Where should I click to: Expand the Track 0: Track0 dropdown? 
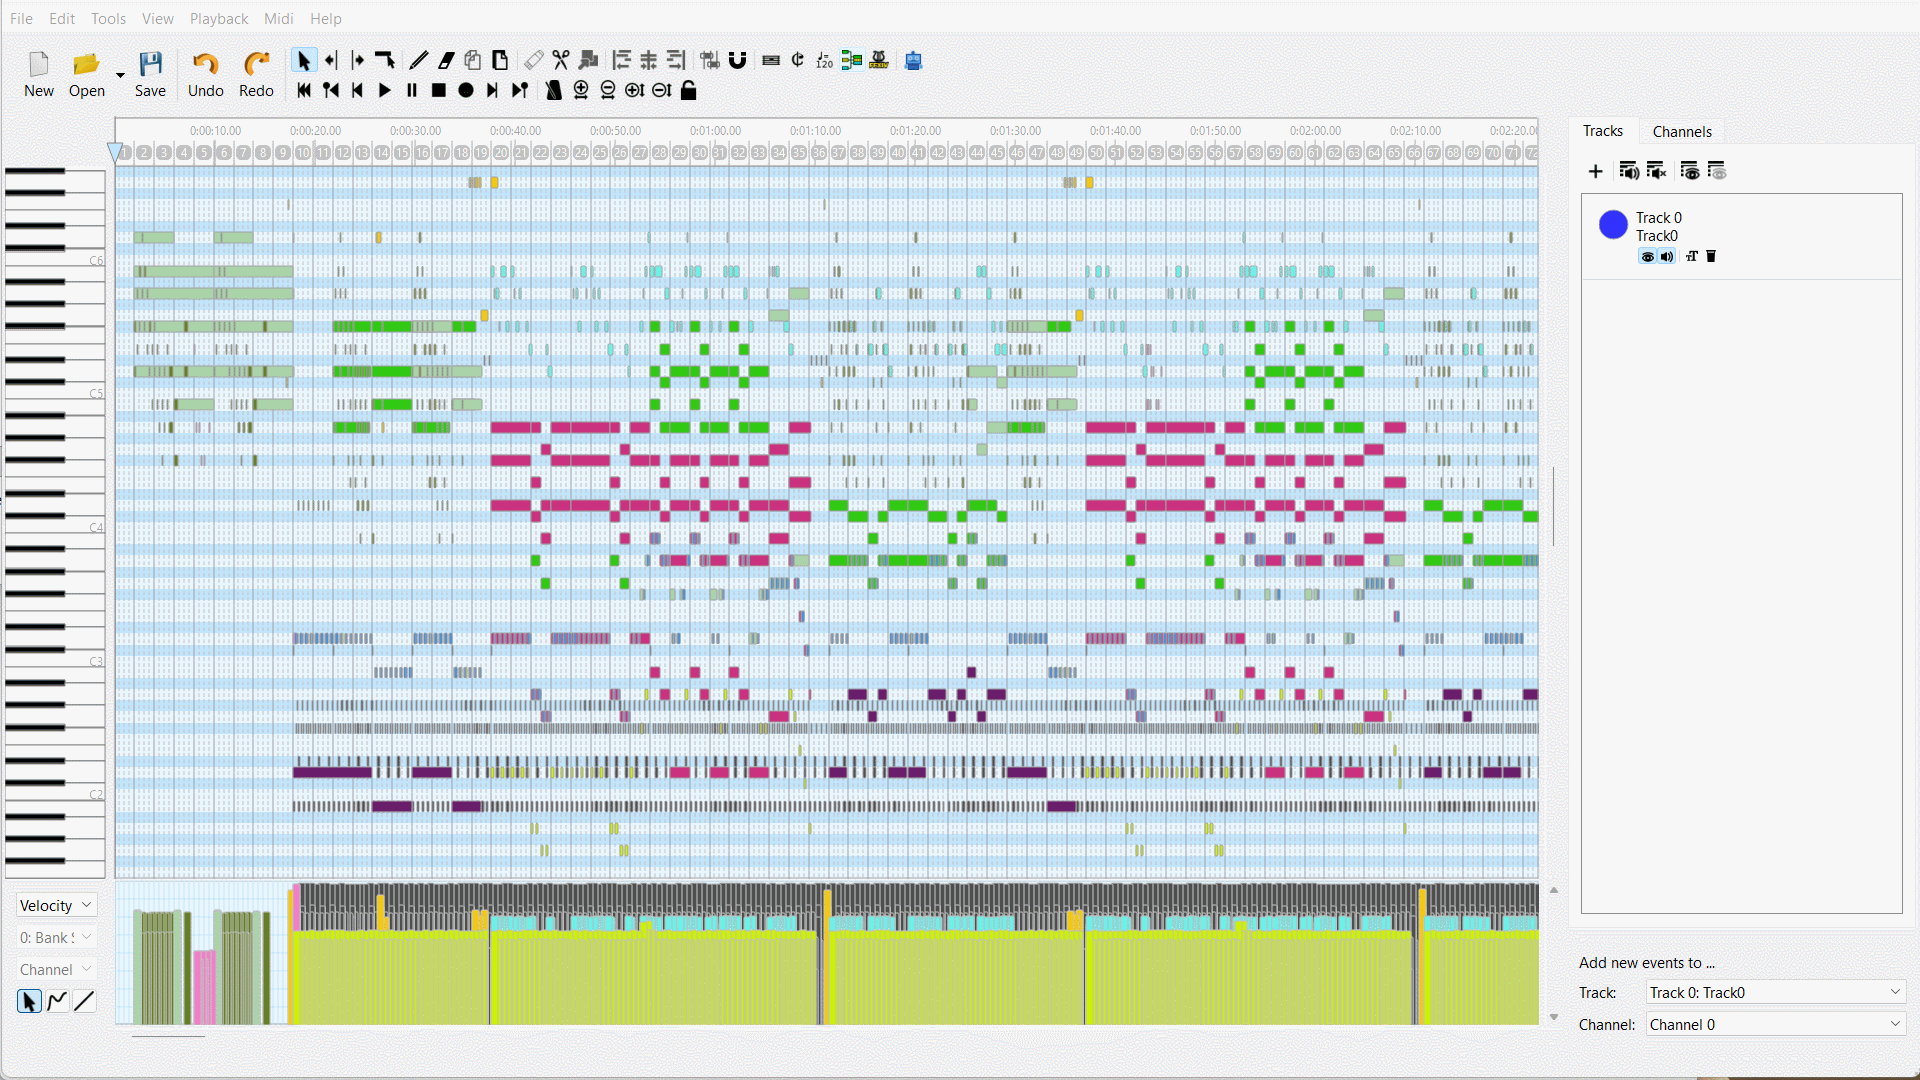coord(1774,992)
